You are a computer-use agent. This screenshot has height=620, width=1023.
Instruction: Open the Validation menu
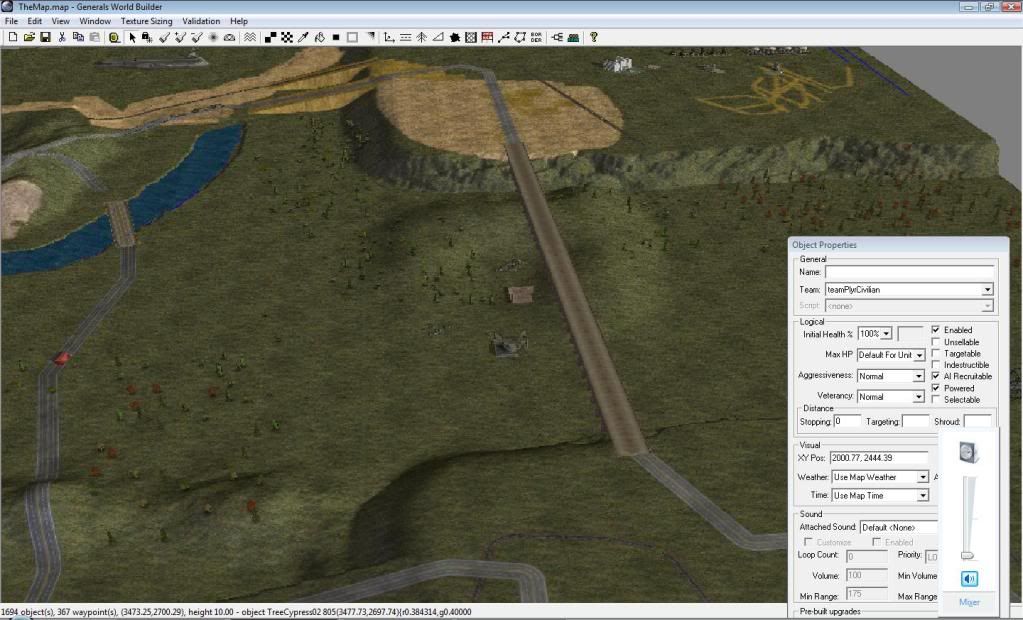pos(201,21)
